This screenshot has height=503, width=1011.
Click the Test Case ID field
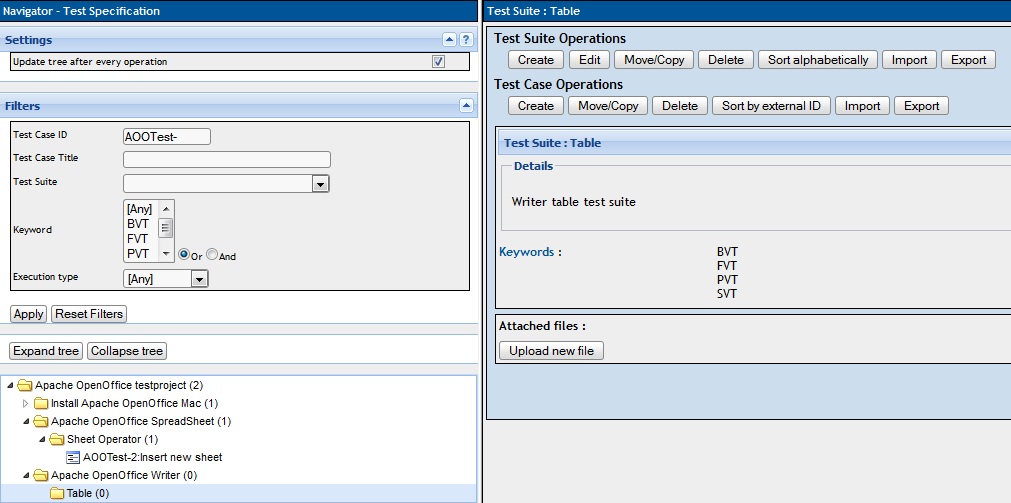(167, 137)
